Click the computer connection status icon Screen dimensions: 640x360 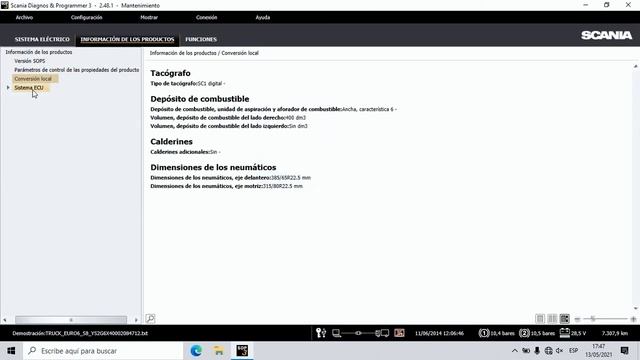336,333
